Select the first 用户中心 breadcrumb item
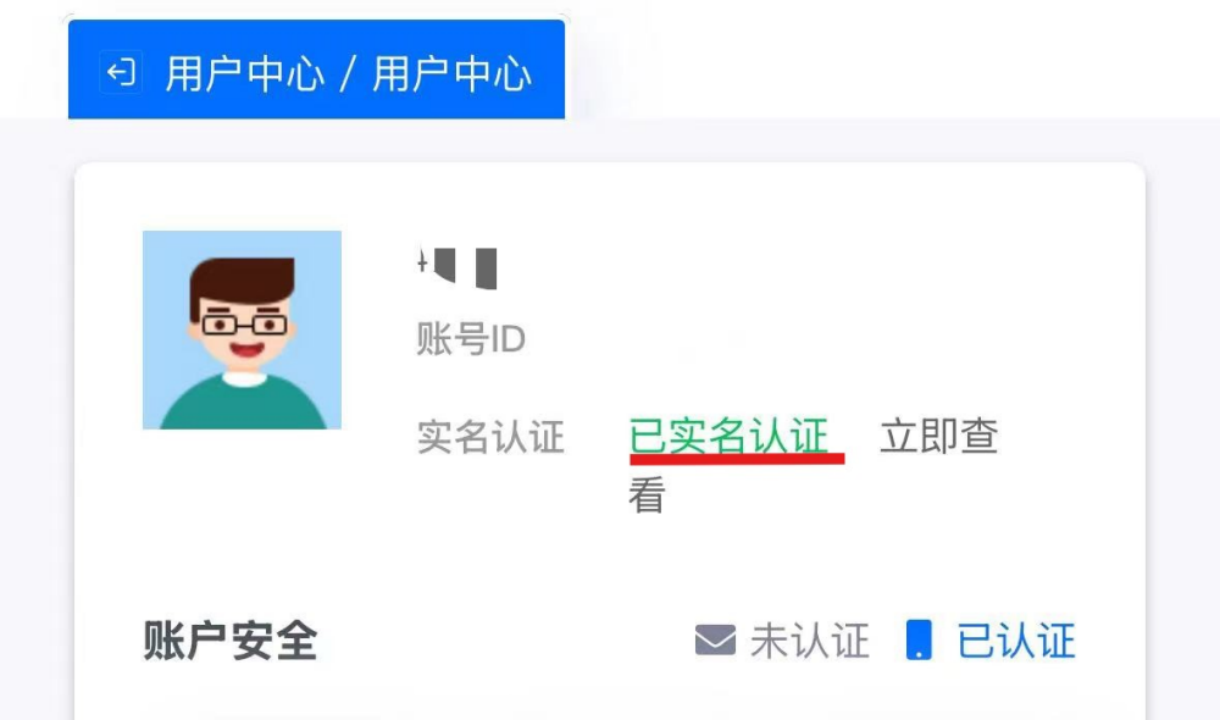 (244, 74)
